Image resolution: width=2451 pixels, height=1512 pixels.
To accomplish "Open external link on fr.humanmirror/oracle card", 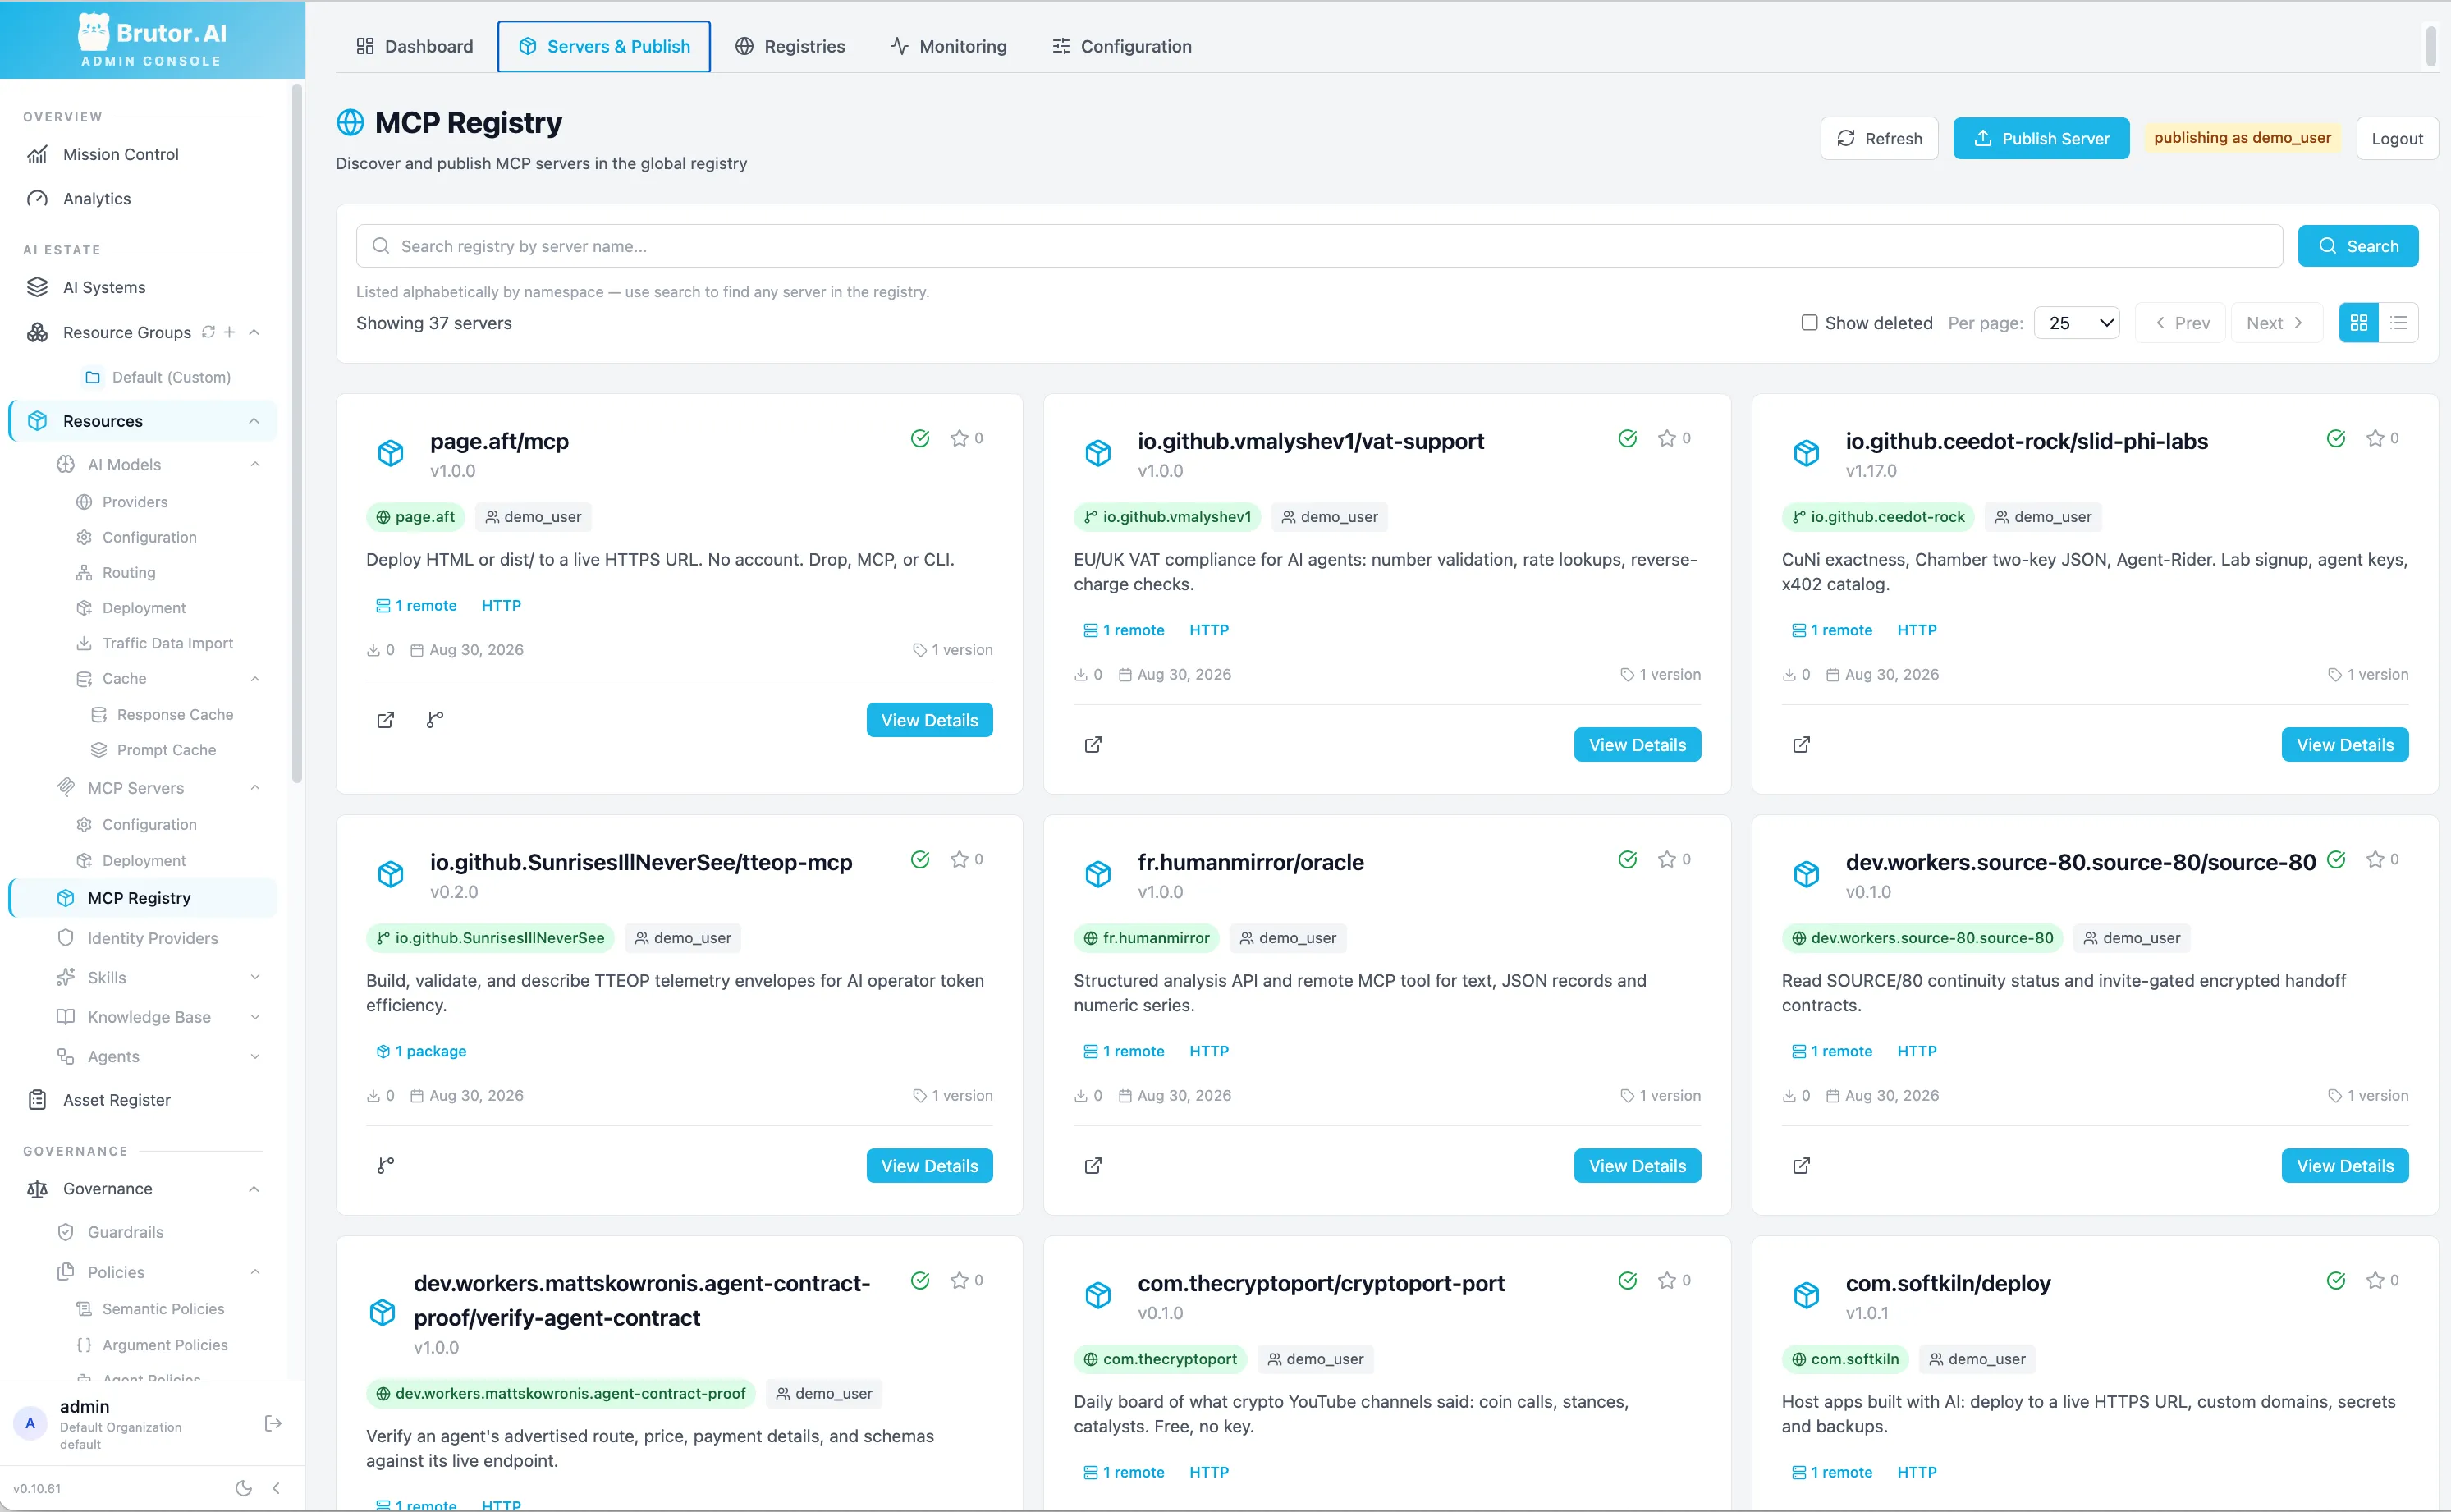I will pos(1093,1166).
